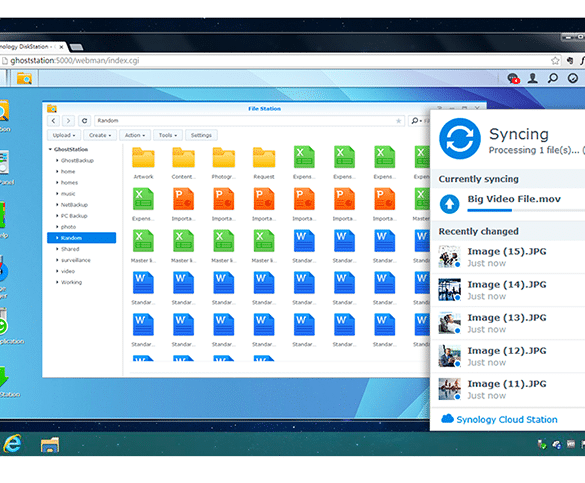Open a new browser tab

pos(76,47)
